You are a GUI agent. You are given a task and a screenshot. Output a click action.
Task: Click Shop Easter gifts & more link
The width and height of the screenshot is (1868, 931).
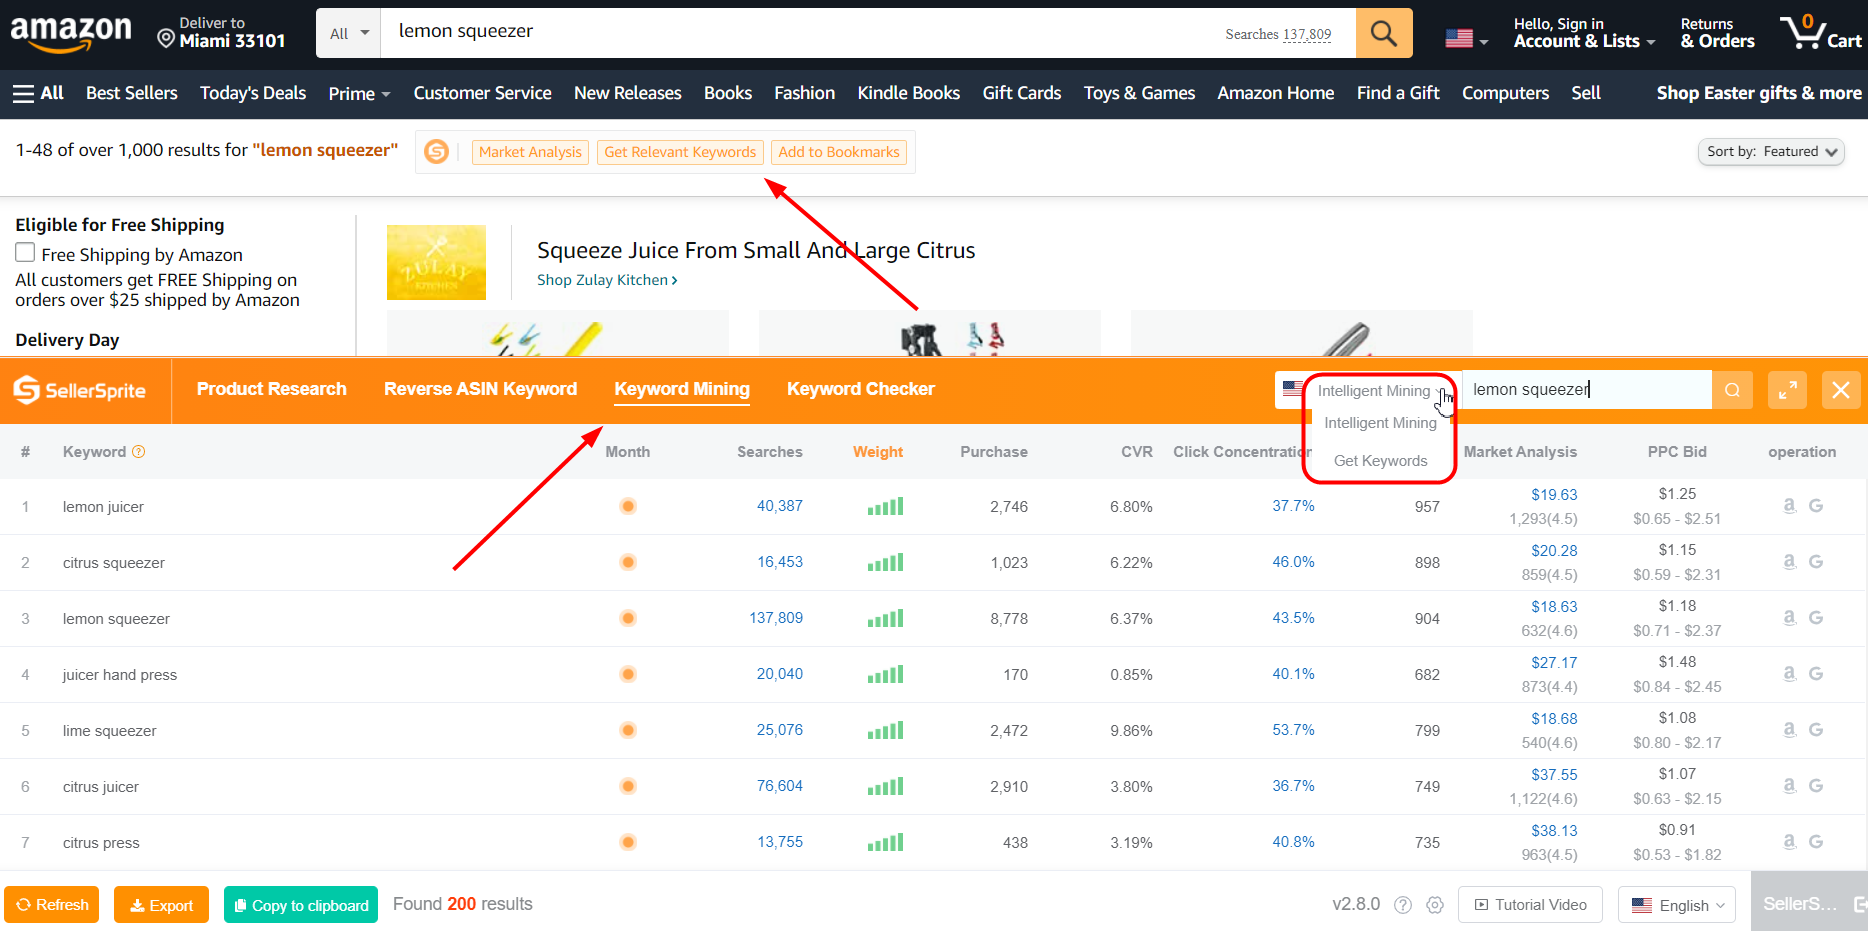tap(1759, 93)
